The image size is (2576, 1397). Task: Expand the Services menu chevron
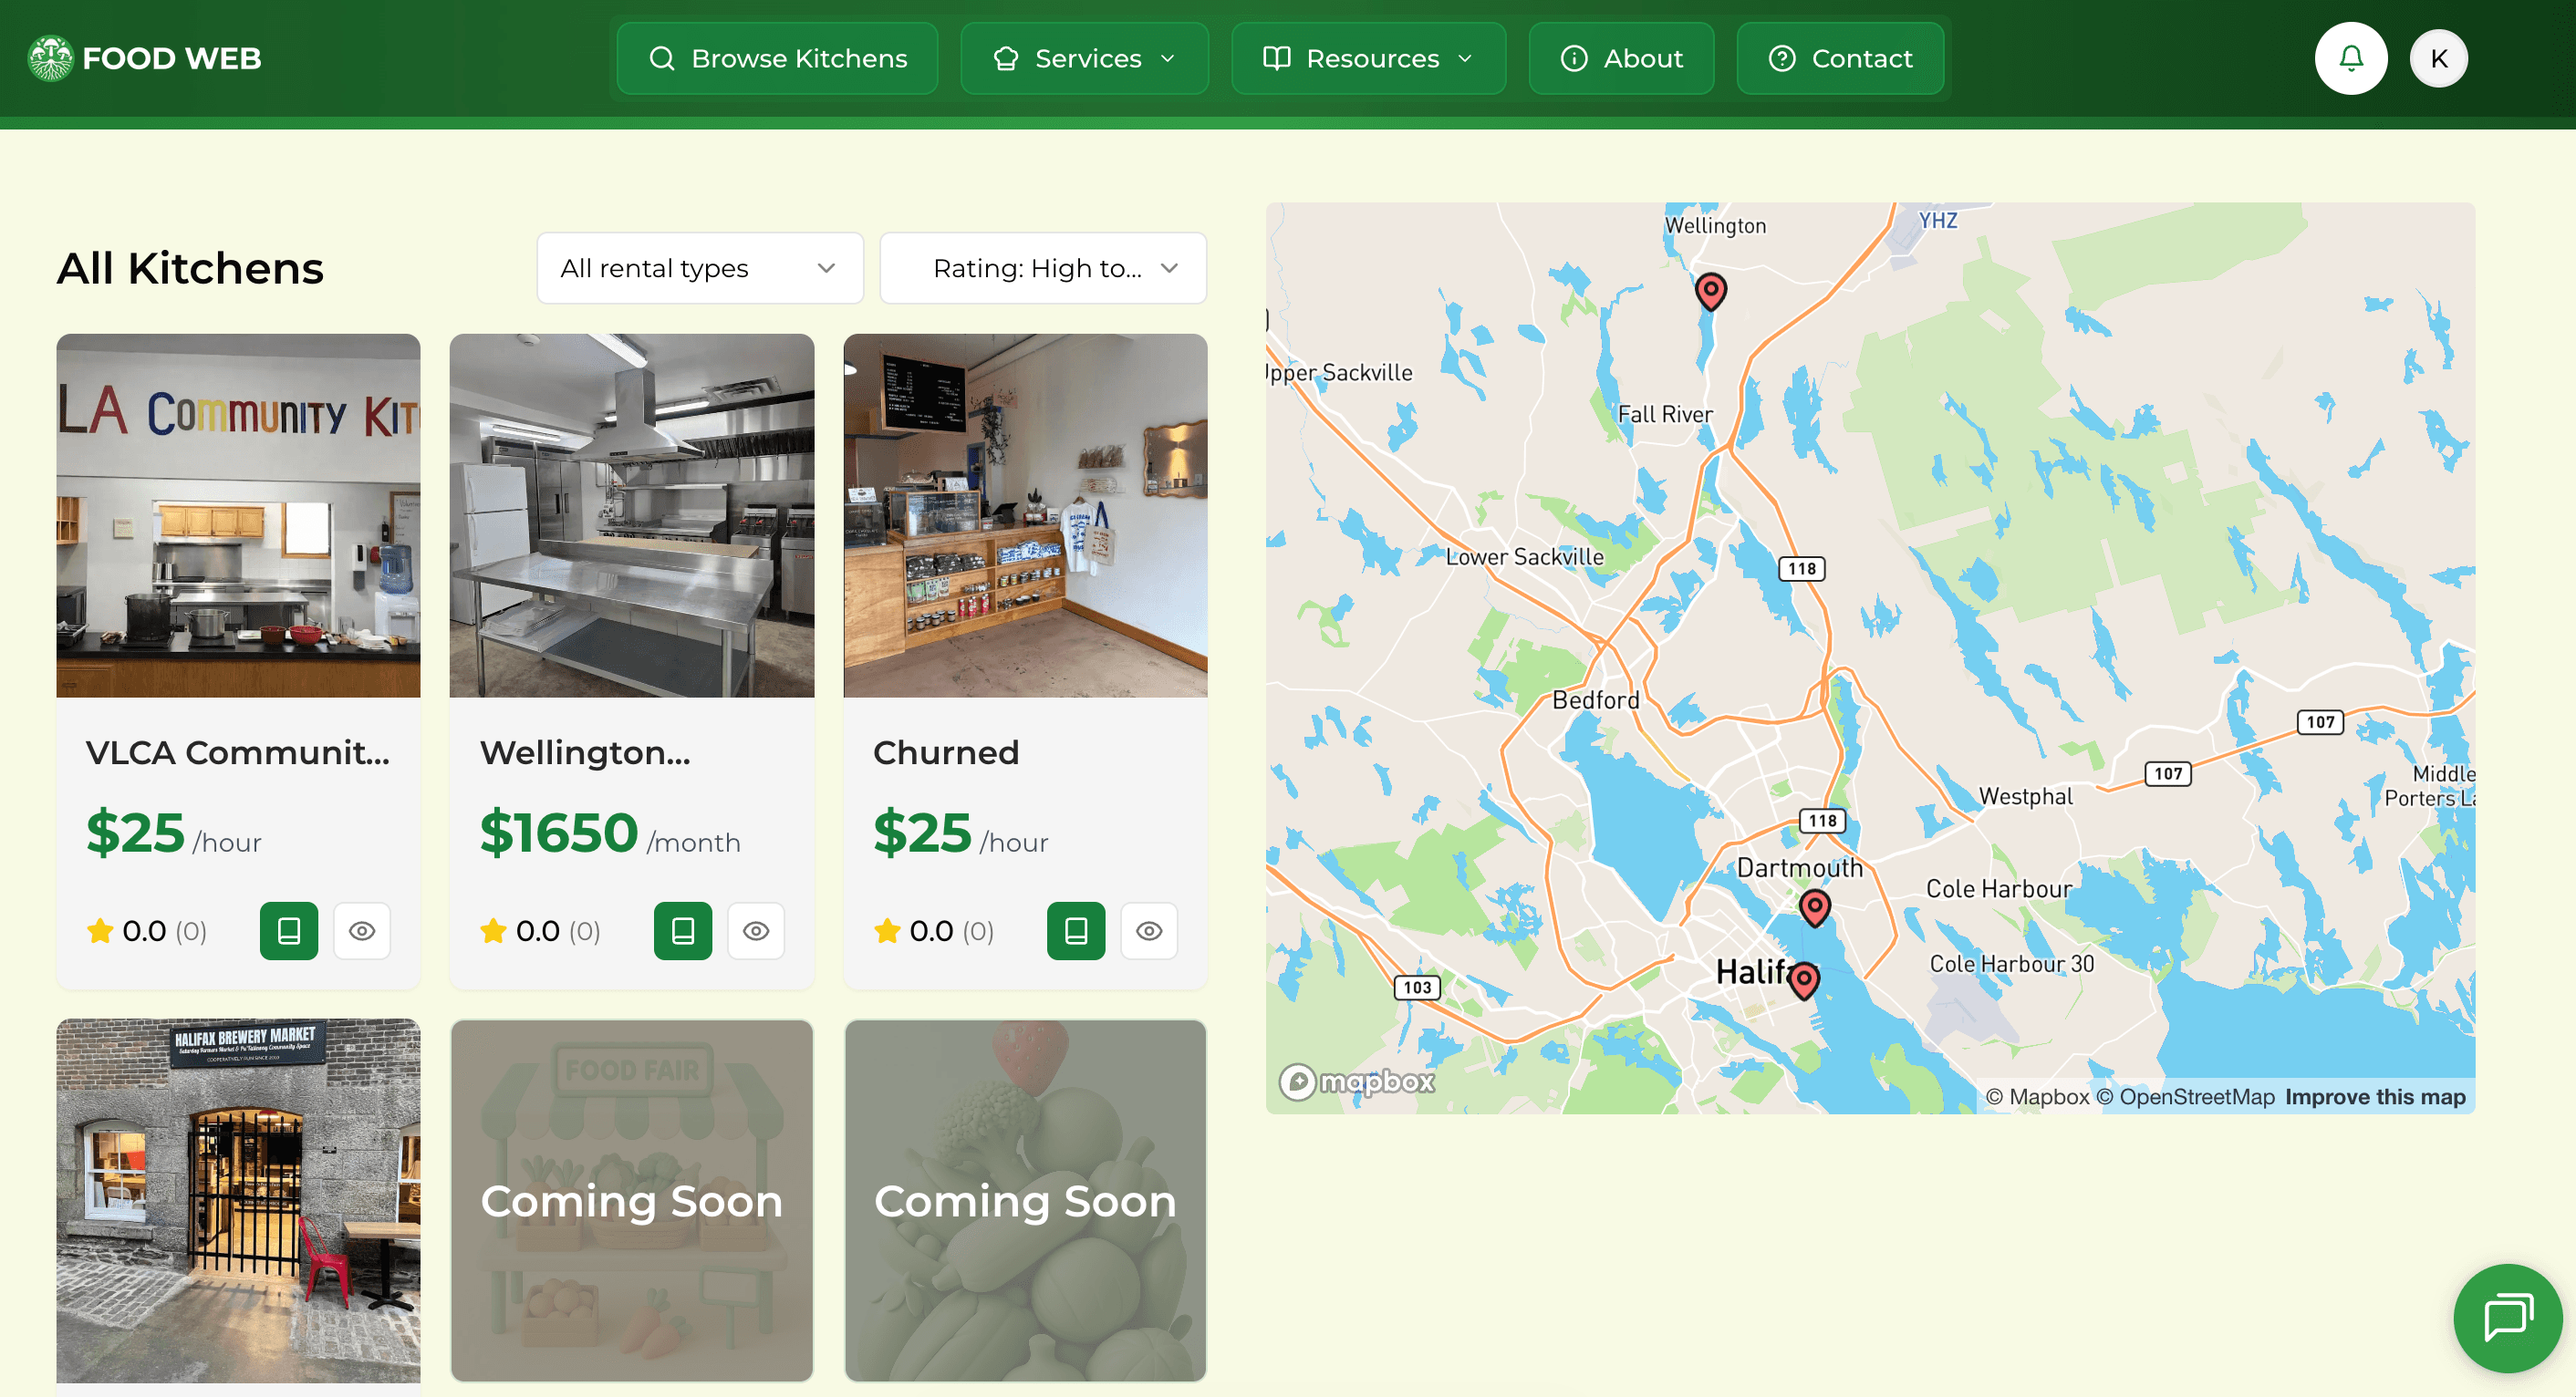1167,58
